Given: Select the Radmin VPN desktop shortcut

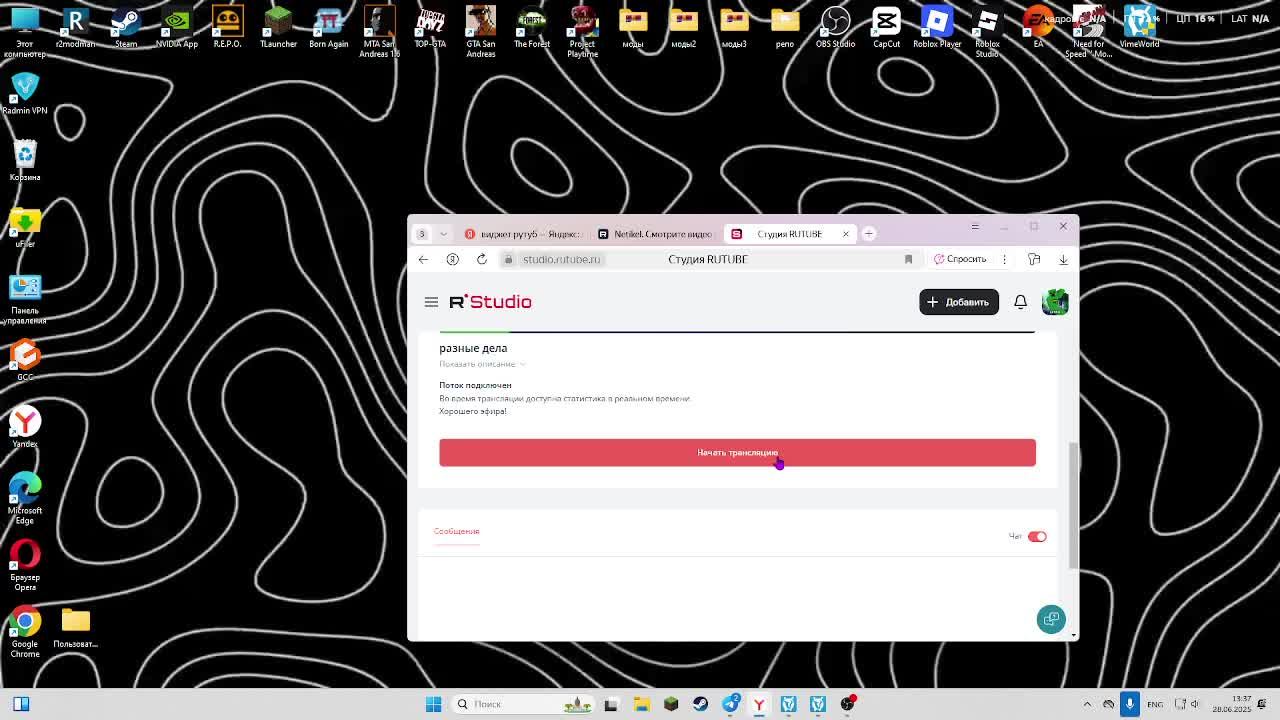Looking at the screenshot, I should (x=25, y=93).
